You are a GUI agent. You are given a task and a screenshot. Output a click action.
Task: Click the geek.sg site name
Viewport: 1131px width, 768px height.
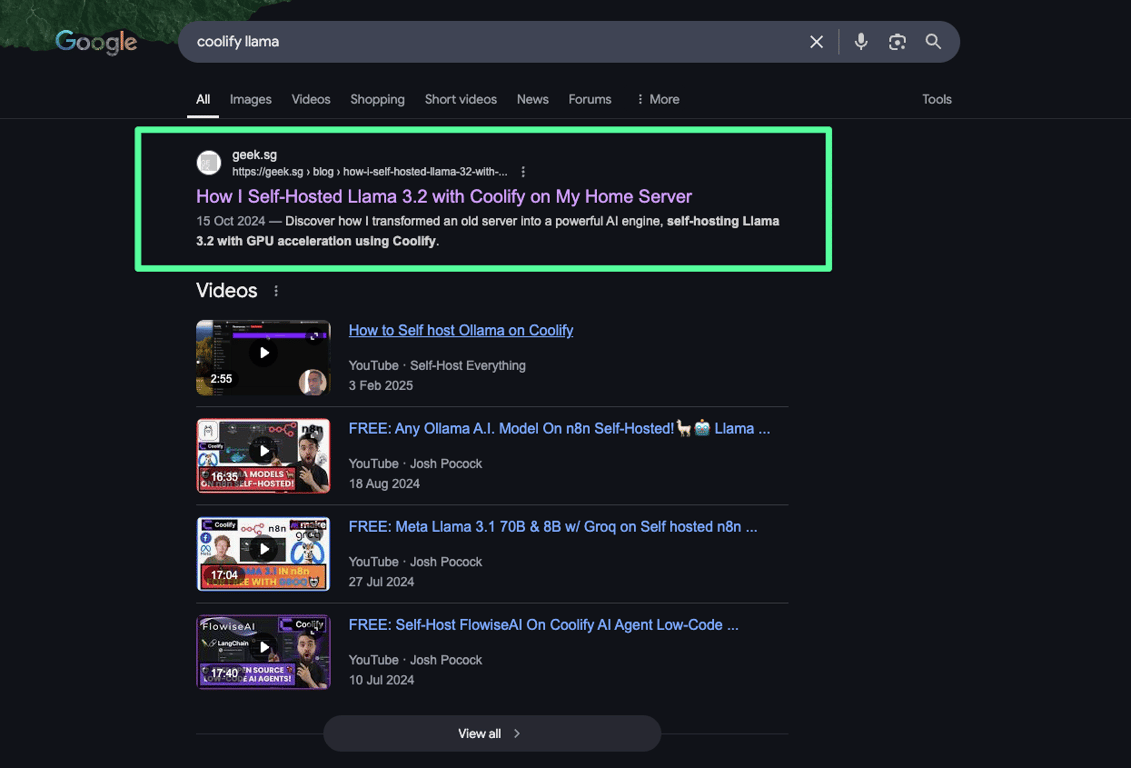click(254, 154)
